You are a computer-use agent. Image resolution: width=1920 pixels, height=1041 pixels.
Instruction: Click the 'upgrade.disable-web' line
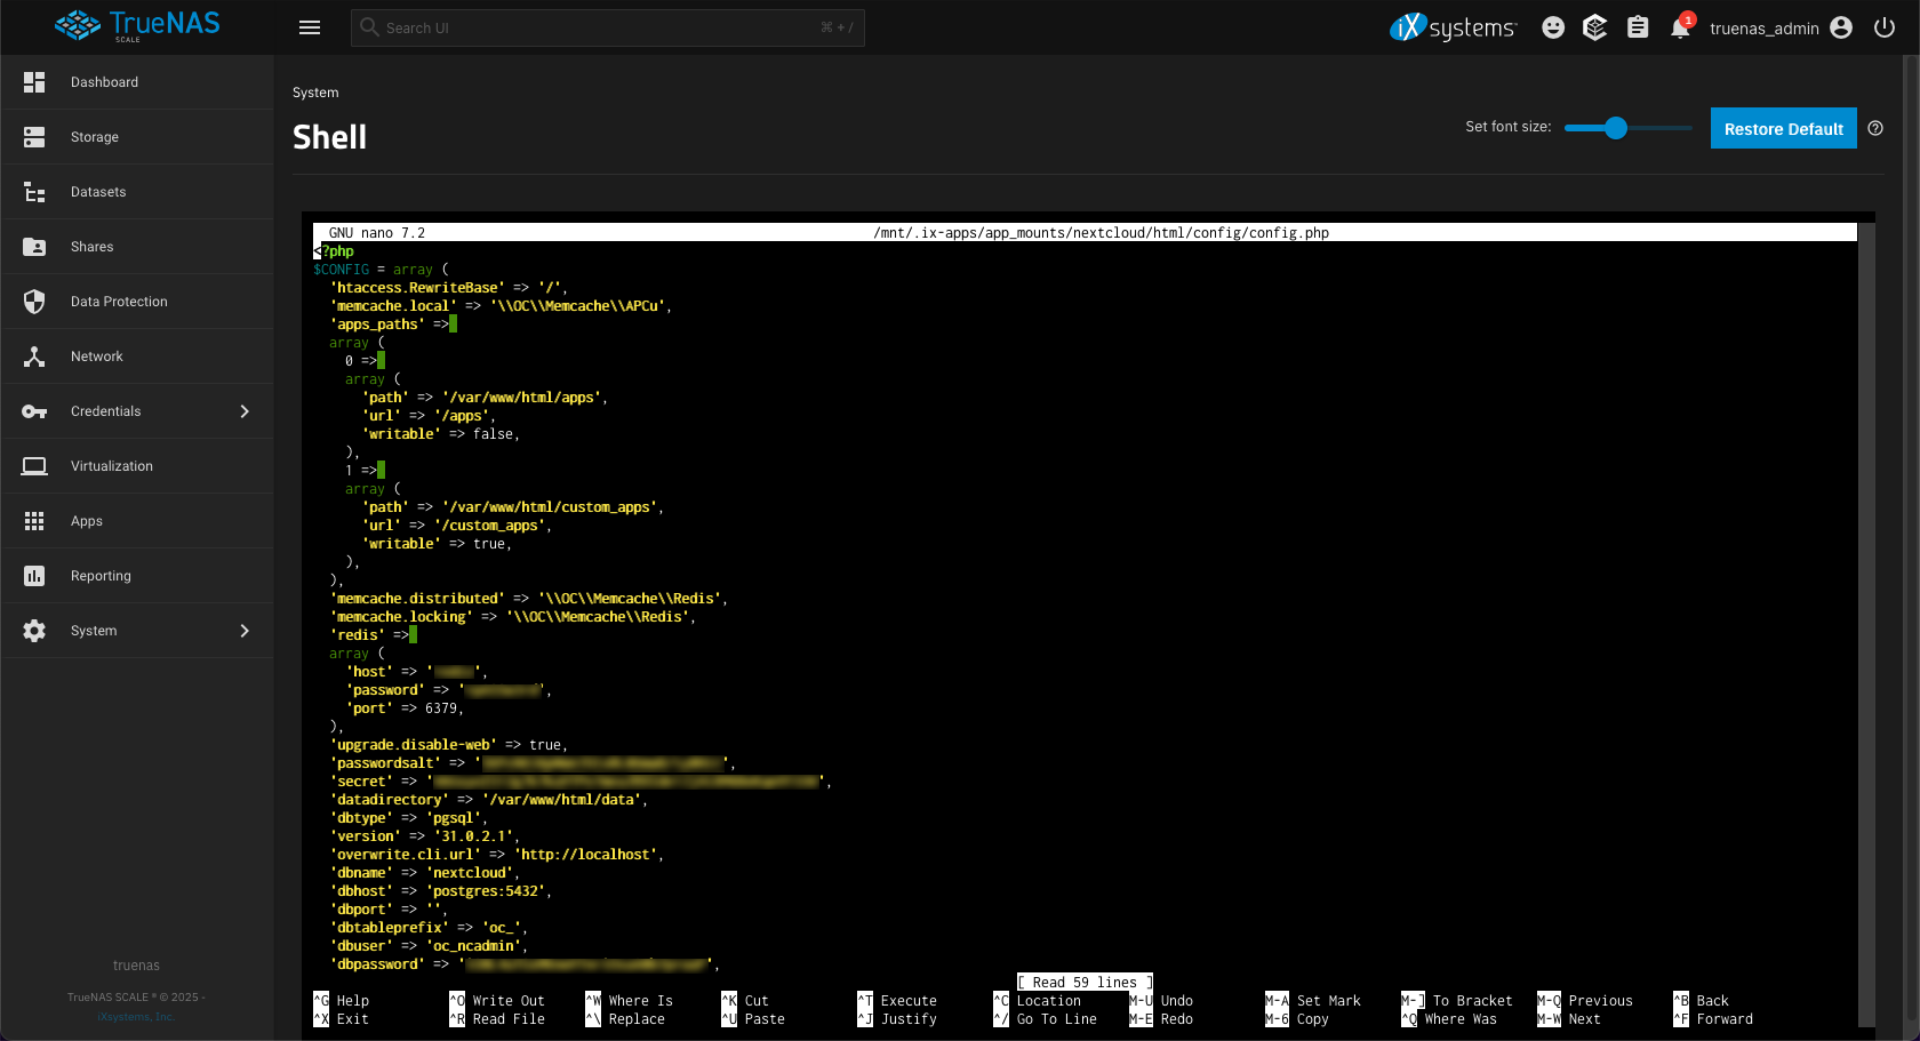pyautogui.click(x=448, y=745)
